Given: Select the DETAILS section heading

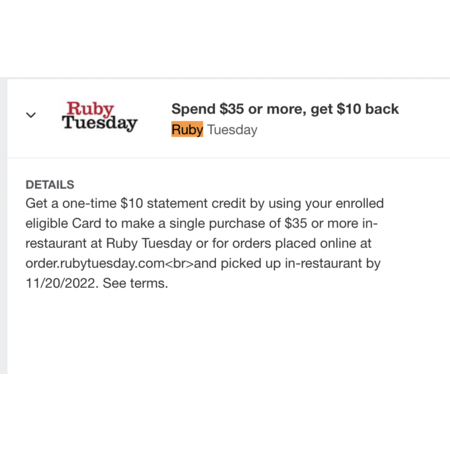Looking at the screenshot, I should point(50,185).
